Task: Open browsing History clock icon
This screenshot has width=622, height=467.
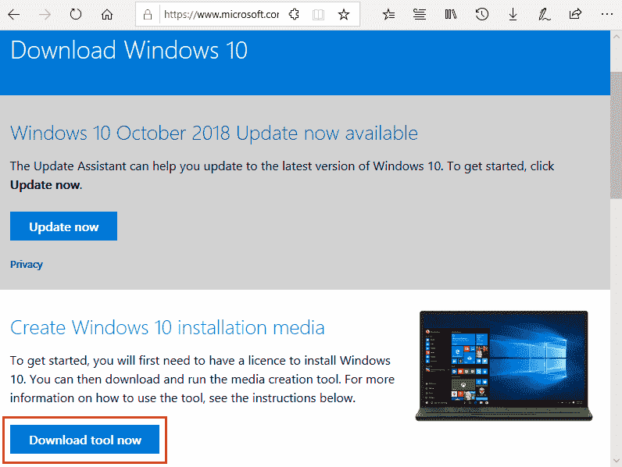Action: click(482, 15)
